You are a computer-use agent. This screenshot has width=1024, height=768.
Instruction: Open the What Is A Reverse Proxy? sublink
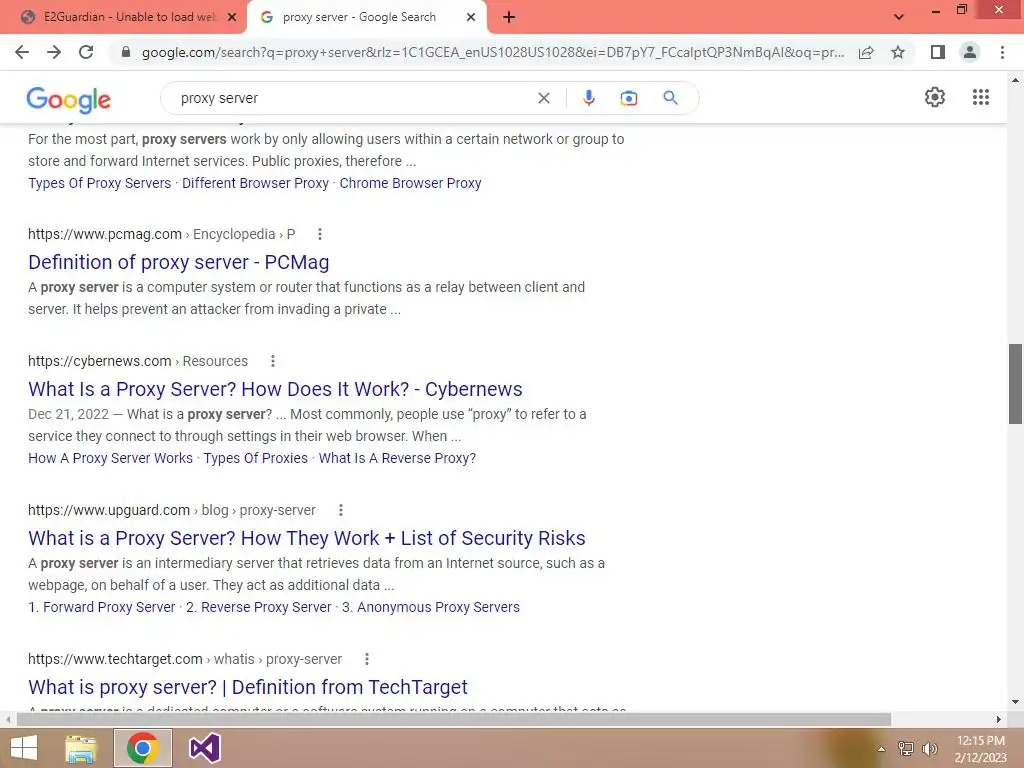(x=397, y=458)
